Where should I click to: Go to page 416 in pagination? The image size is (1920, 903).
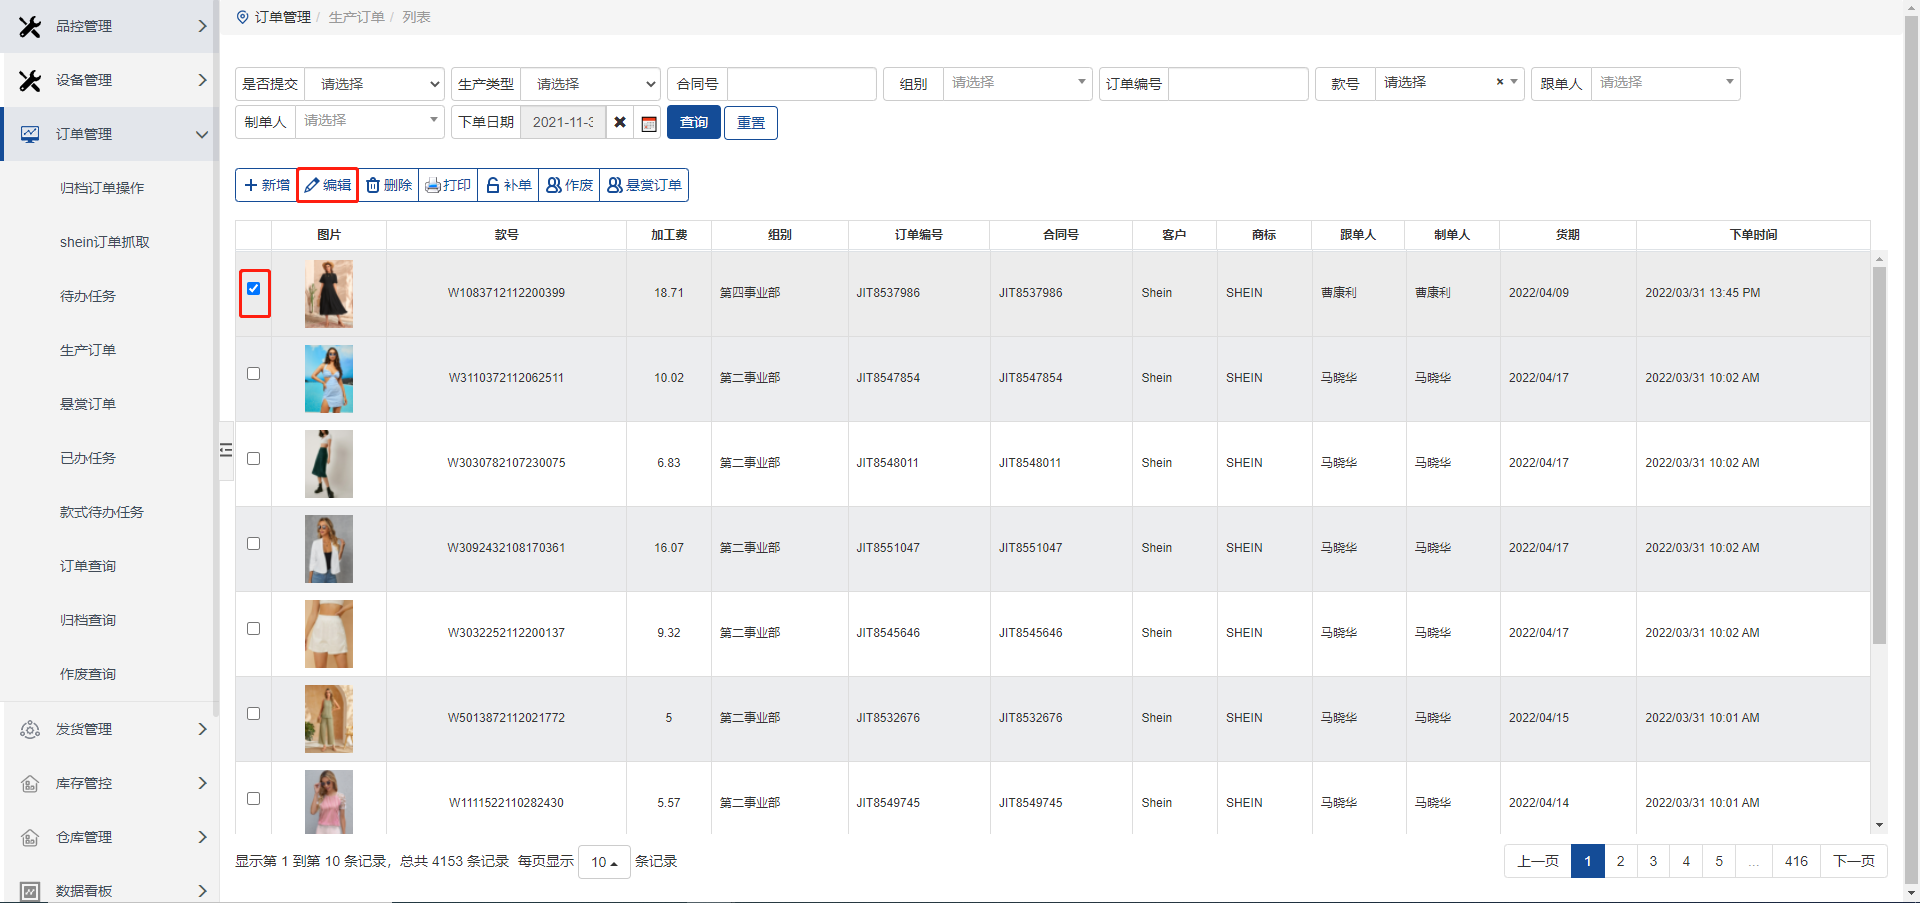coord(1796,861)
